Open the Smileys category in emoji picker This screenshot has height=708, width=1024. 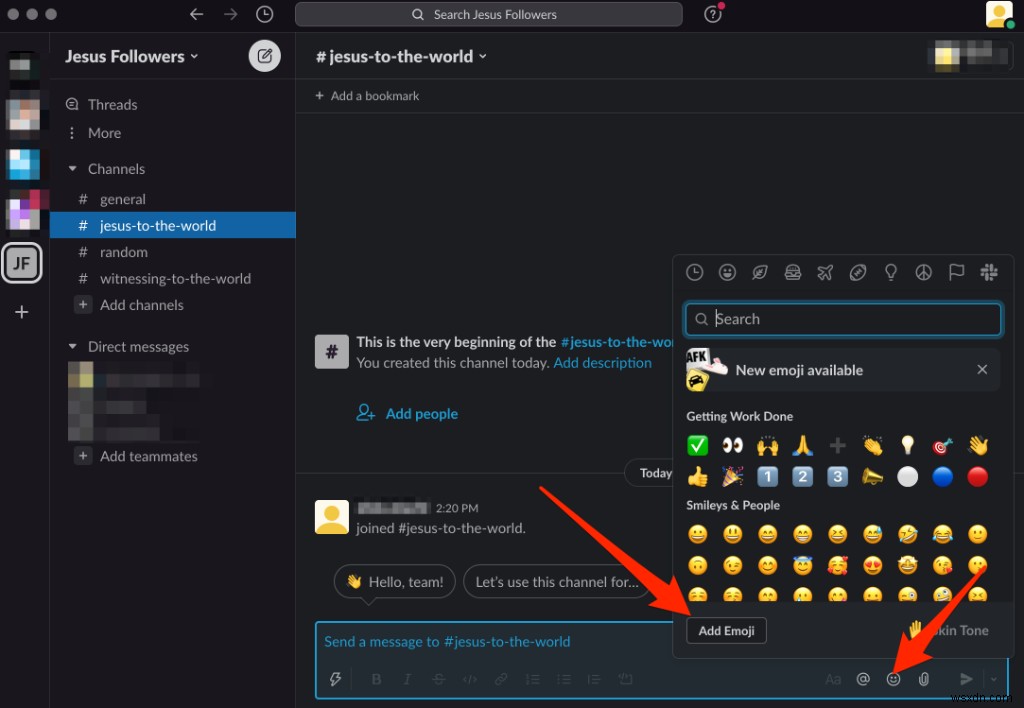pyautogui.click(x=727, y=272)
